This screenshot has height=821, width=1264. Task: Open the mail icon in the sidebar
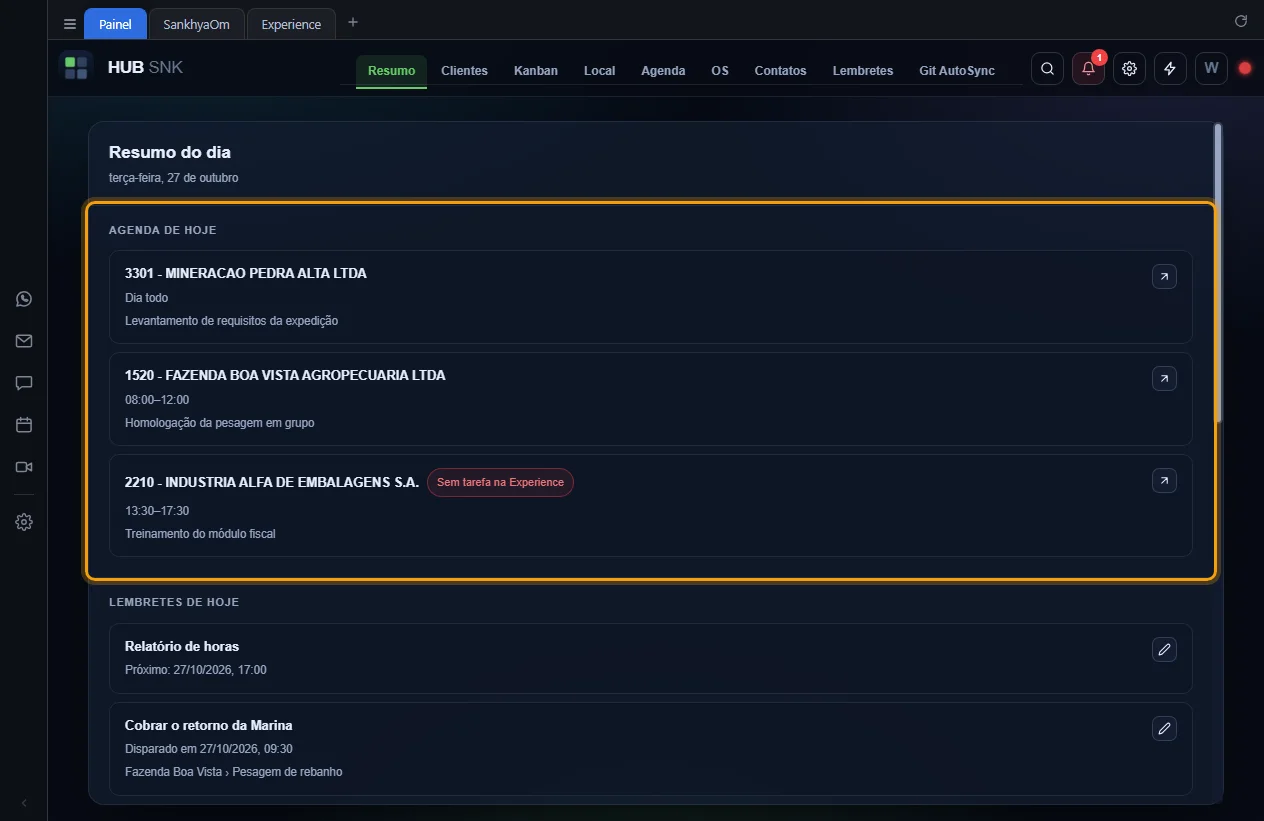pyautogui.click(x=24, y=341)
